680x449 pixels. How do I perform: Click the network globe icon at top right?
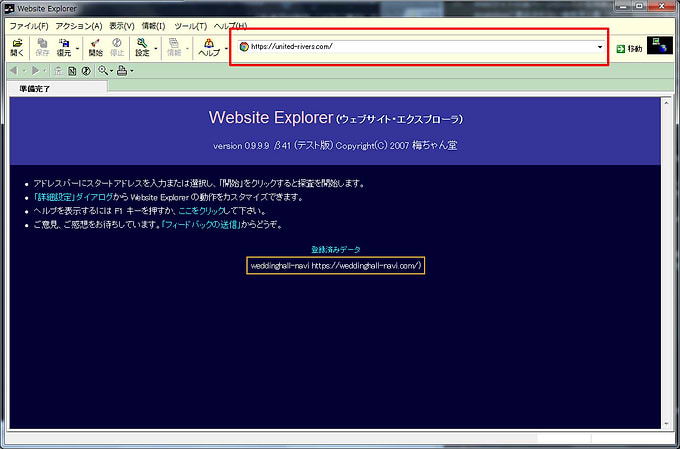click(x=660, y=46)
